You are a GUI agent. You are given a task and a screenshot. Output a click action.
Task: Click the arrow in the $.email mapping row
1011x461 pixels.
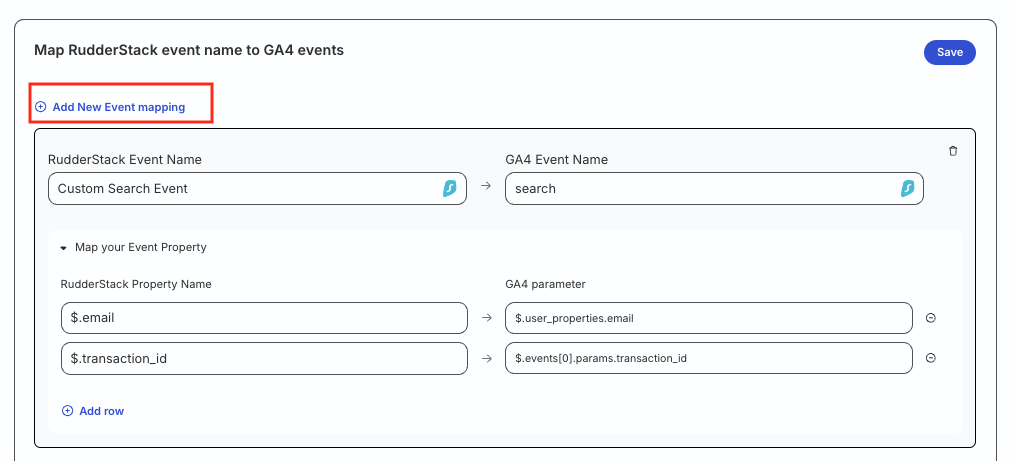487,318
